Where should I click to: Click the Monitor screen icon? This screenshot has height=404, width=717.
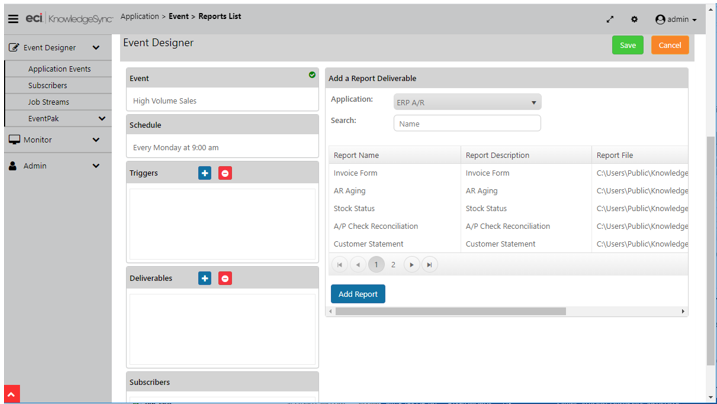(x=14, y=139)
